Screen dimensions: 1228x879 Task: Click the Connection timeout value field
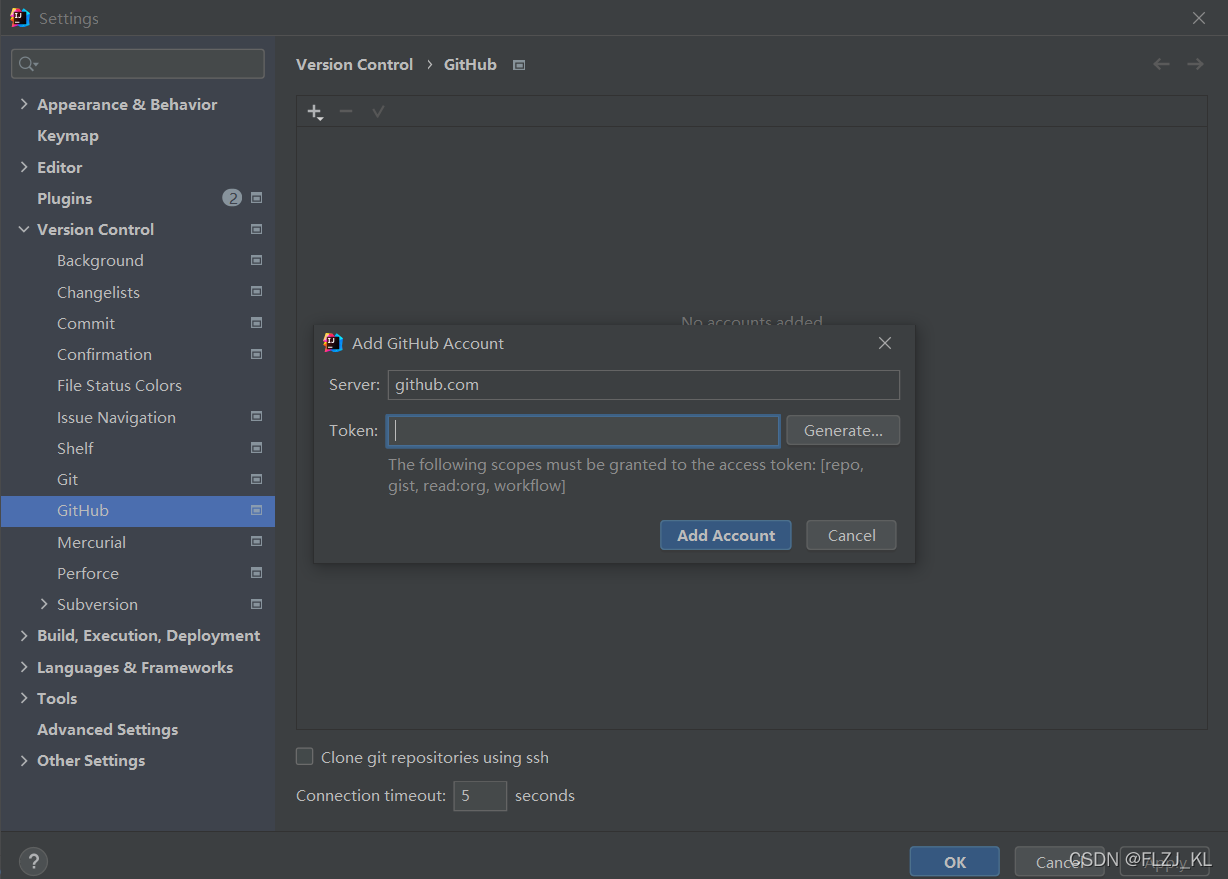pyautogui.click(x=480, y=796)
